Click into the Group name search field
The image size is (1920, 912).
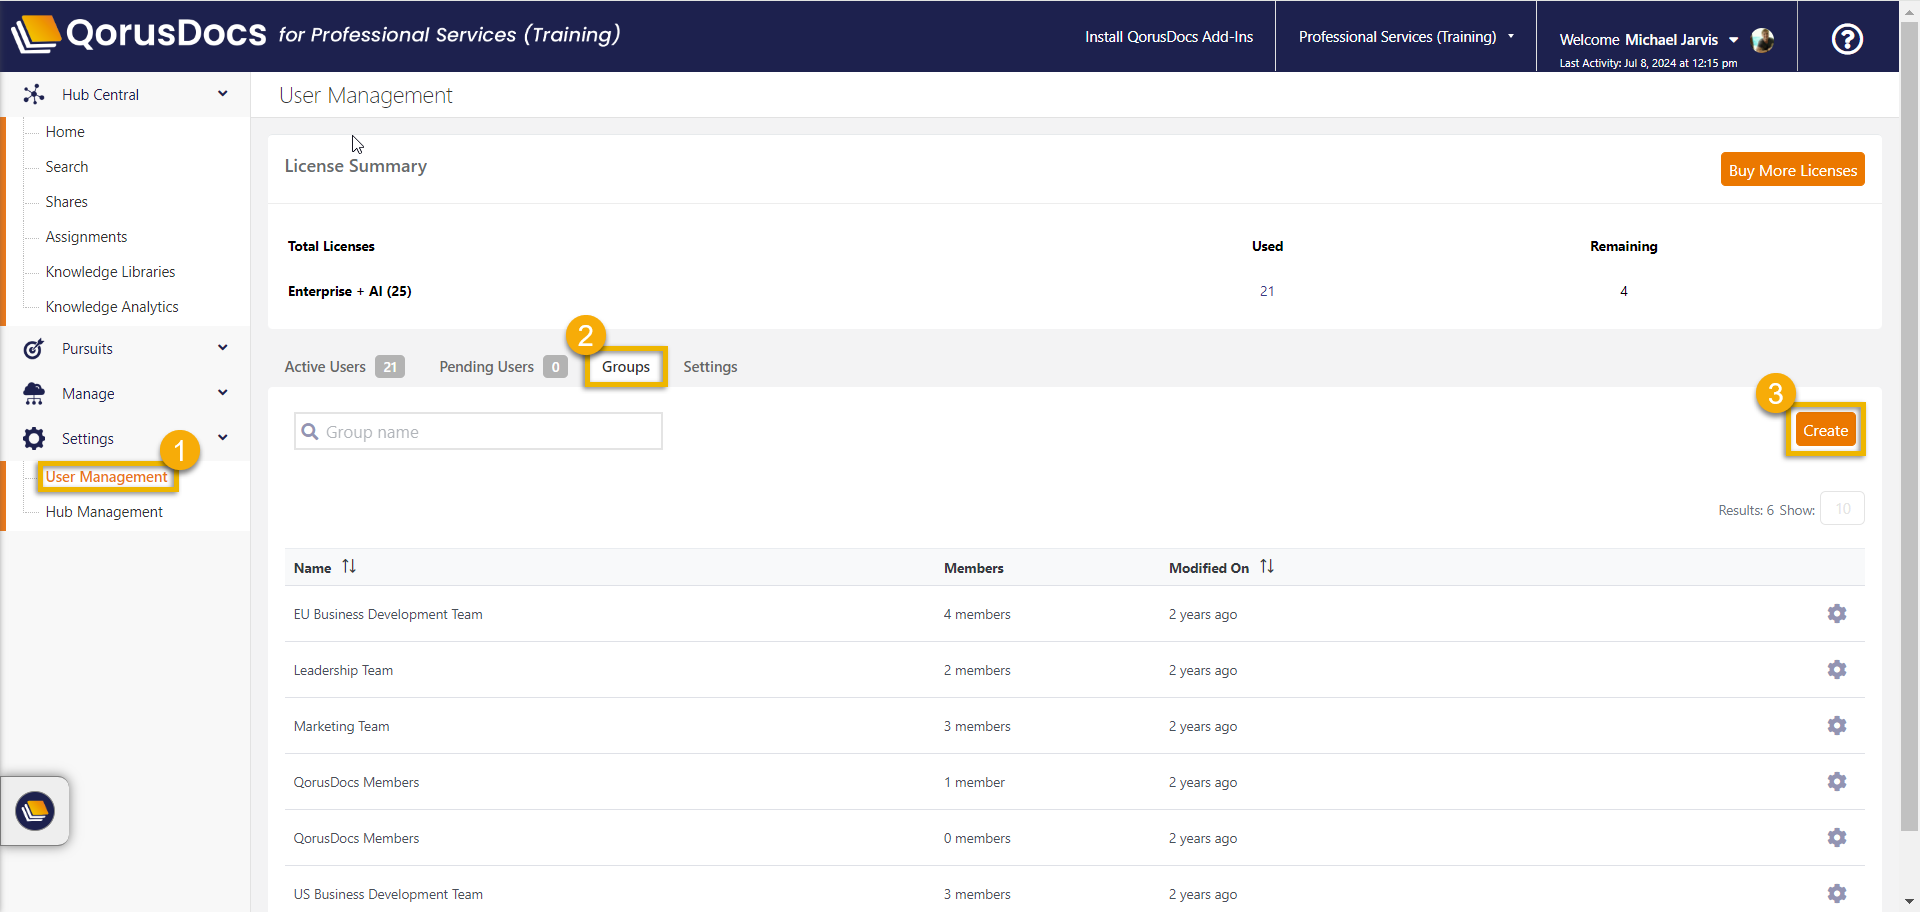[478, 432]
